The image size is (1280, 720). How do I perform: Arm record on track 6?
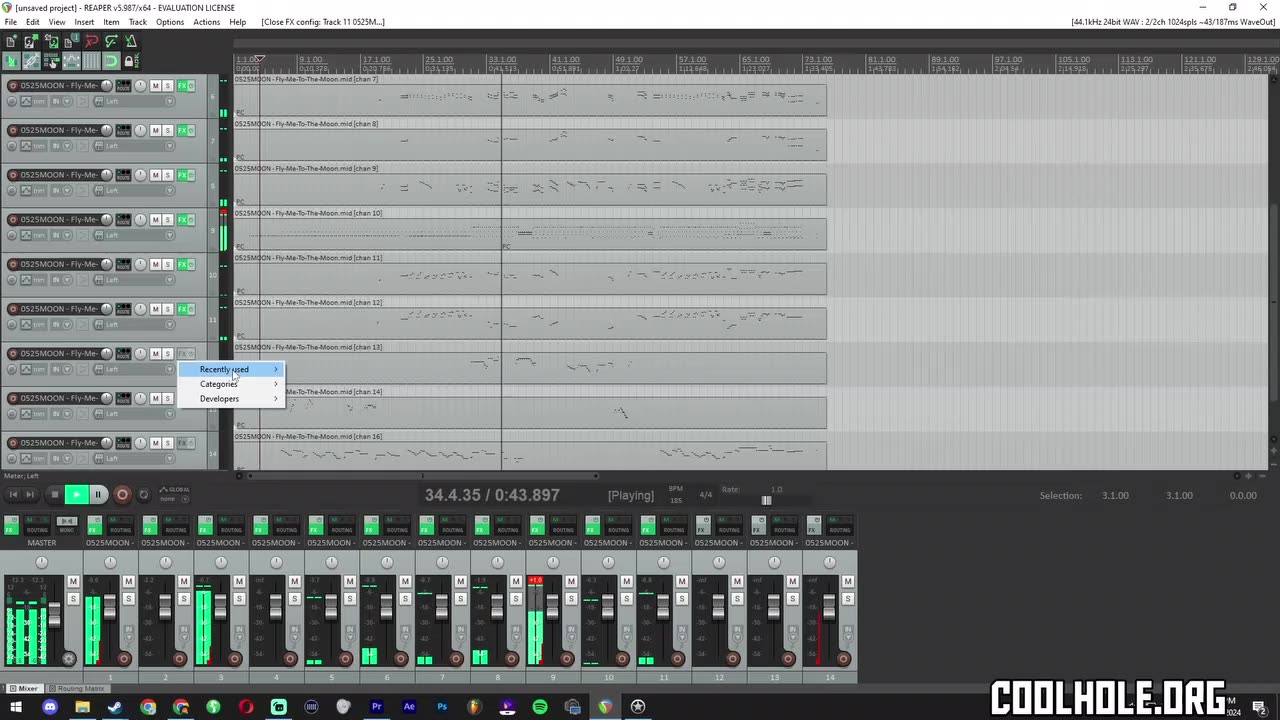tap(13, 86)
